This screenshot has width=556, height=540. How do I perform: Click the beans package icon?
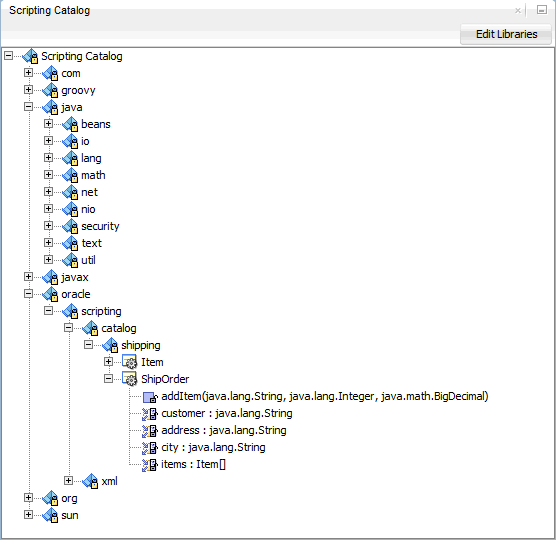point(70,124)
